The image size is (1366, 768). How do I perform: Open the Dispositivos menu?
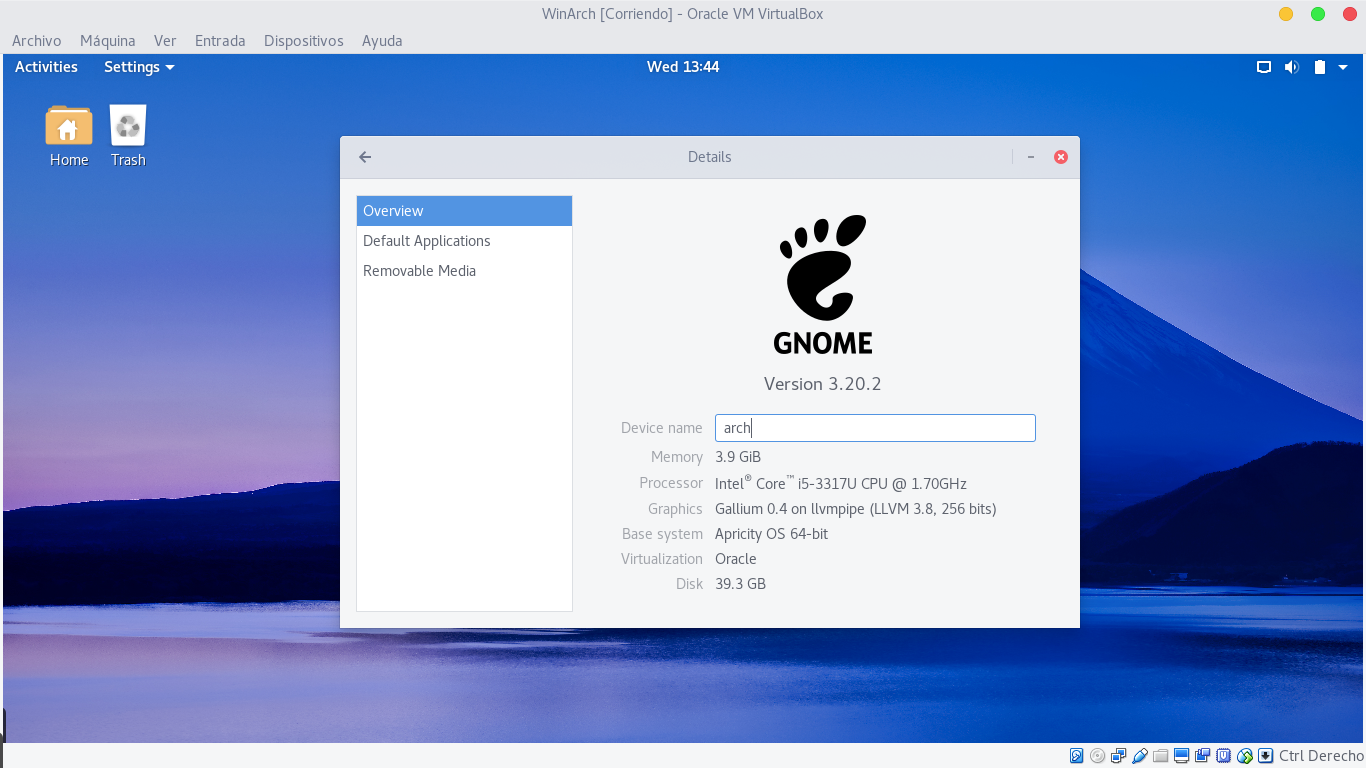[304, 41]
